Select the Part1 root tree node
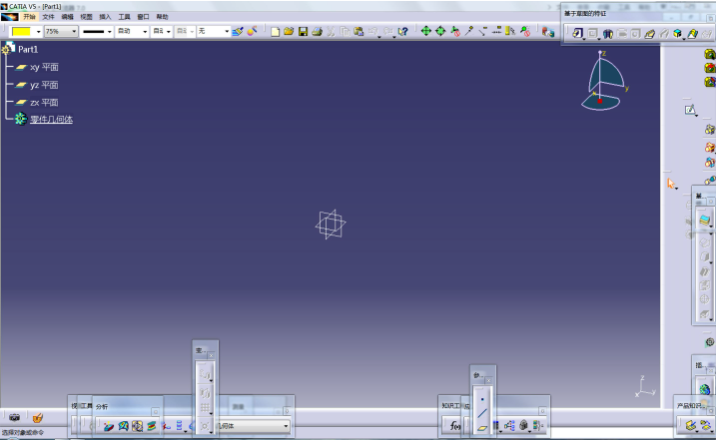 pyautogui.click(x=28, y=49)
